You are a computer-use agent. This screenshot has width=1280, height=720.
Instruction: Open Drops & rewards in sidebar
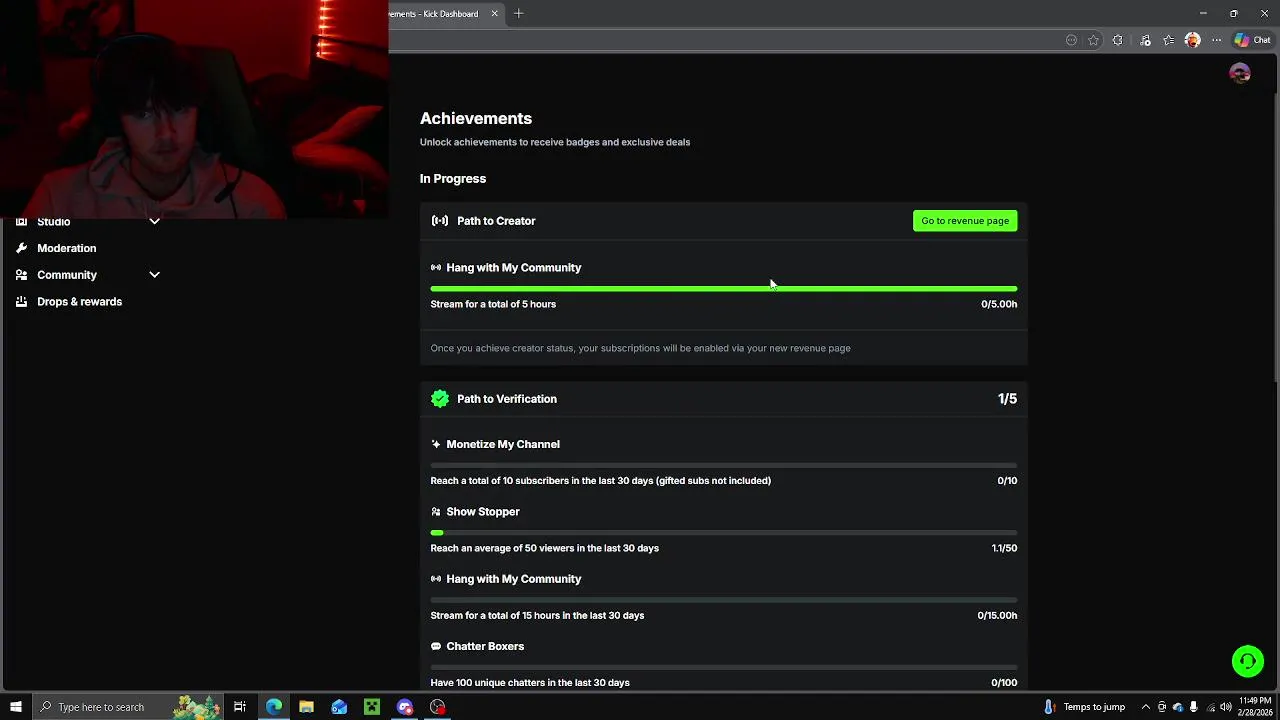tap(80, 302)
